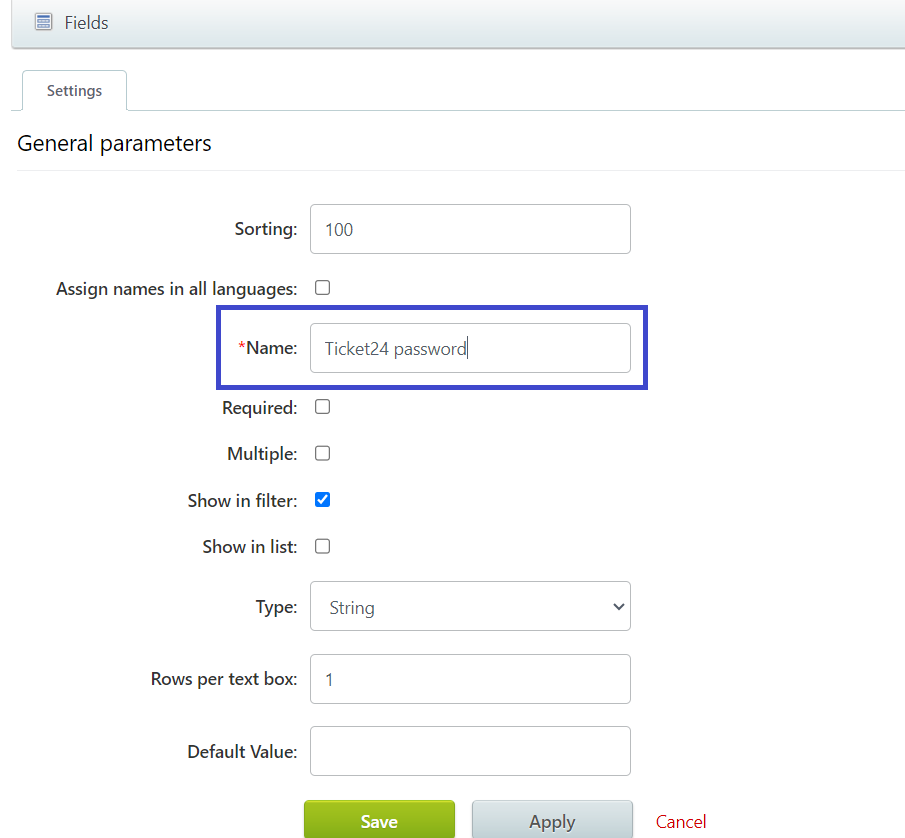Tick the Required checkbox
Image resolution: width=905 pixels, height=838 pixels.
(x=322, y=407)
